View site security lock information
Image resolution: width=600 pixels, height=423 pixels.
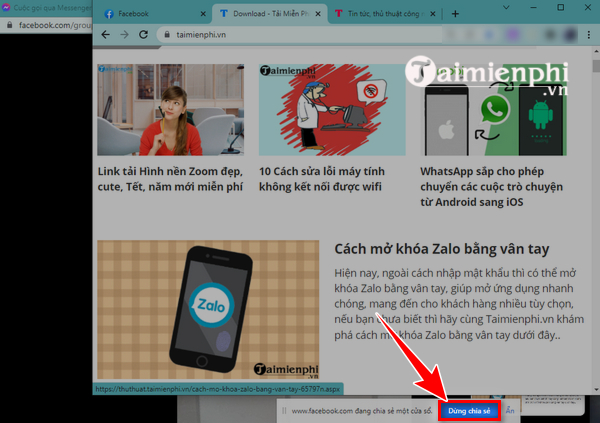tap(167, 34)
